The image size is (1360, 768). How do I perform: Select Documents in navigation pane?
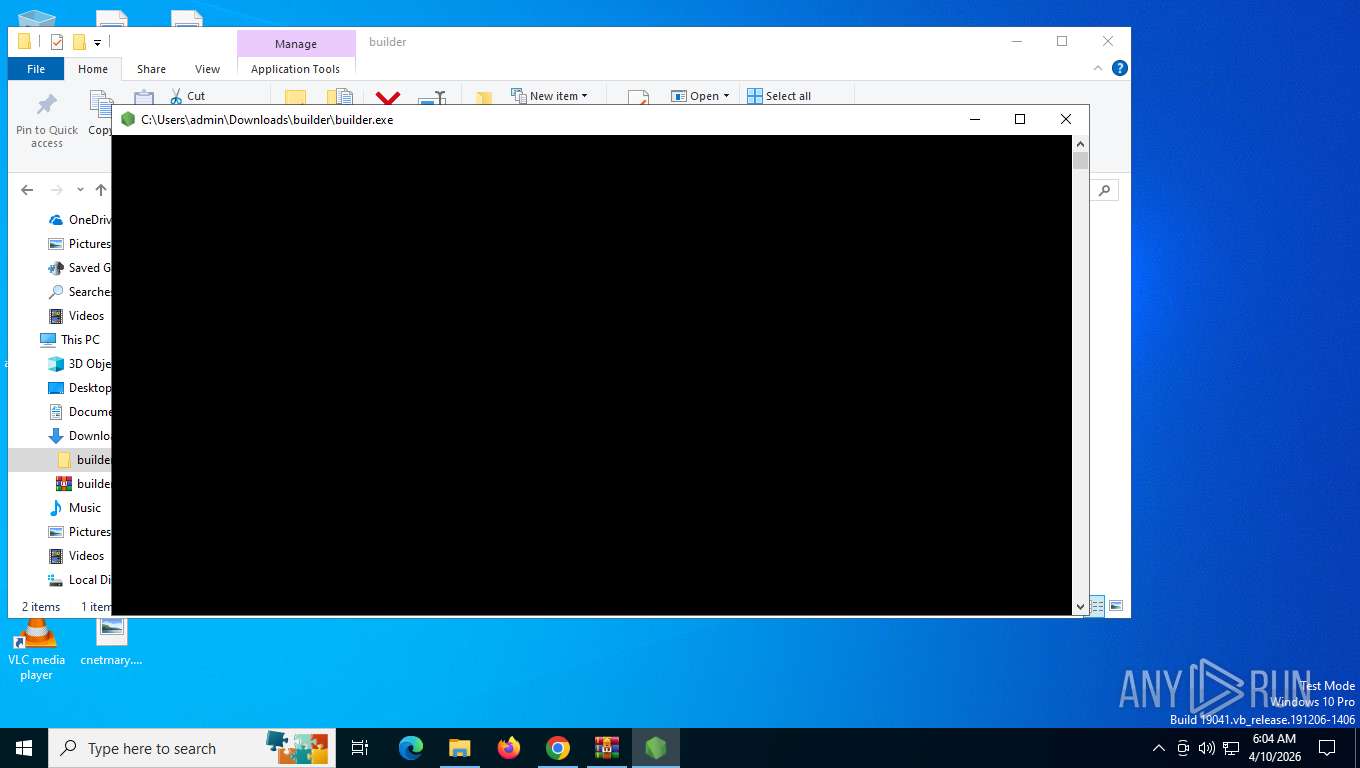click(80, 412)
